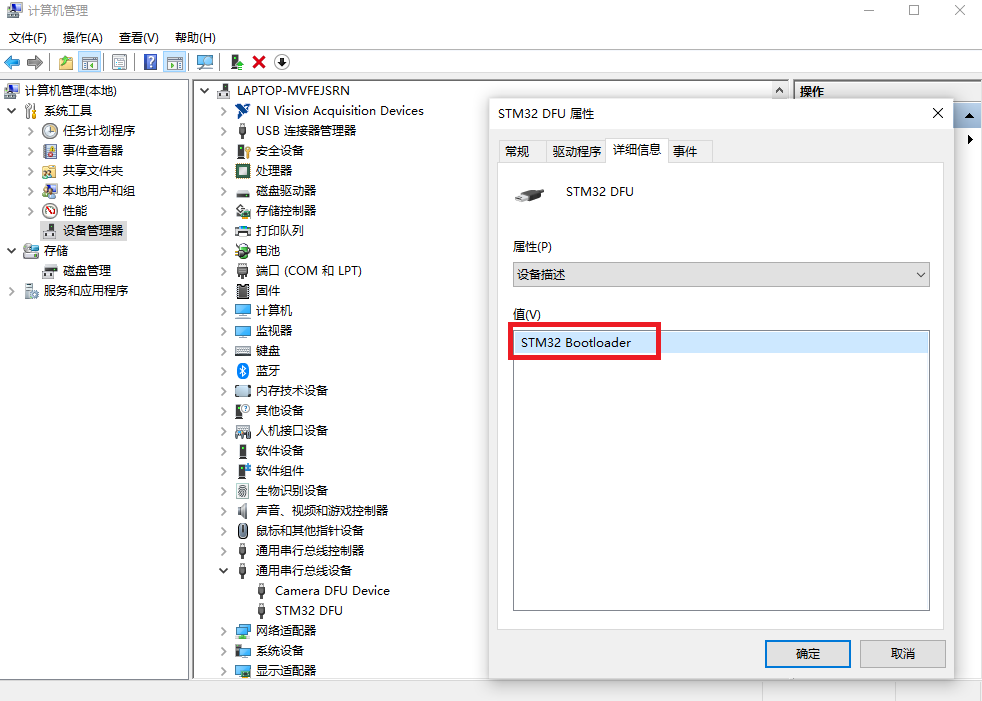Screen dimensions: 982x701
Task: Click Display adapters (显示适配器) category
Action: click(286, 670)
